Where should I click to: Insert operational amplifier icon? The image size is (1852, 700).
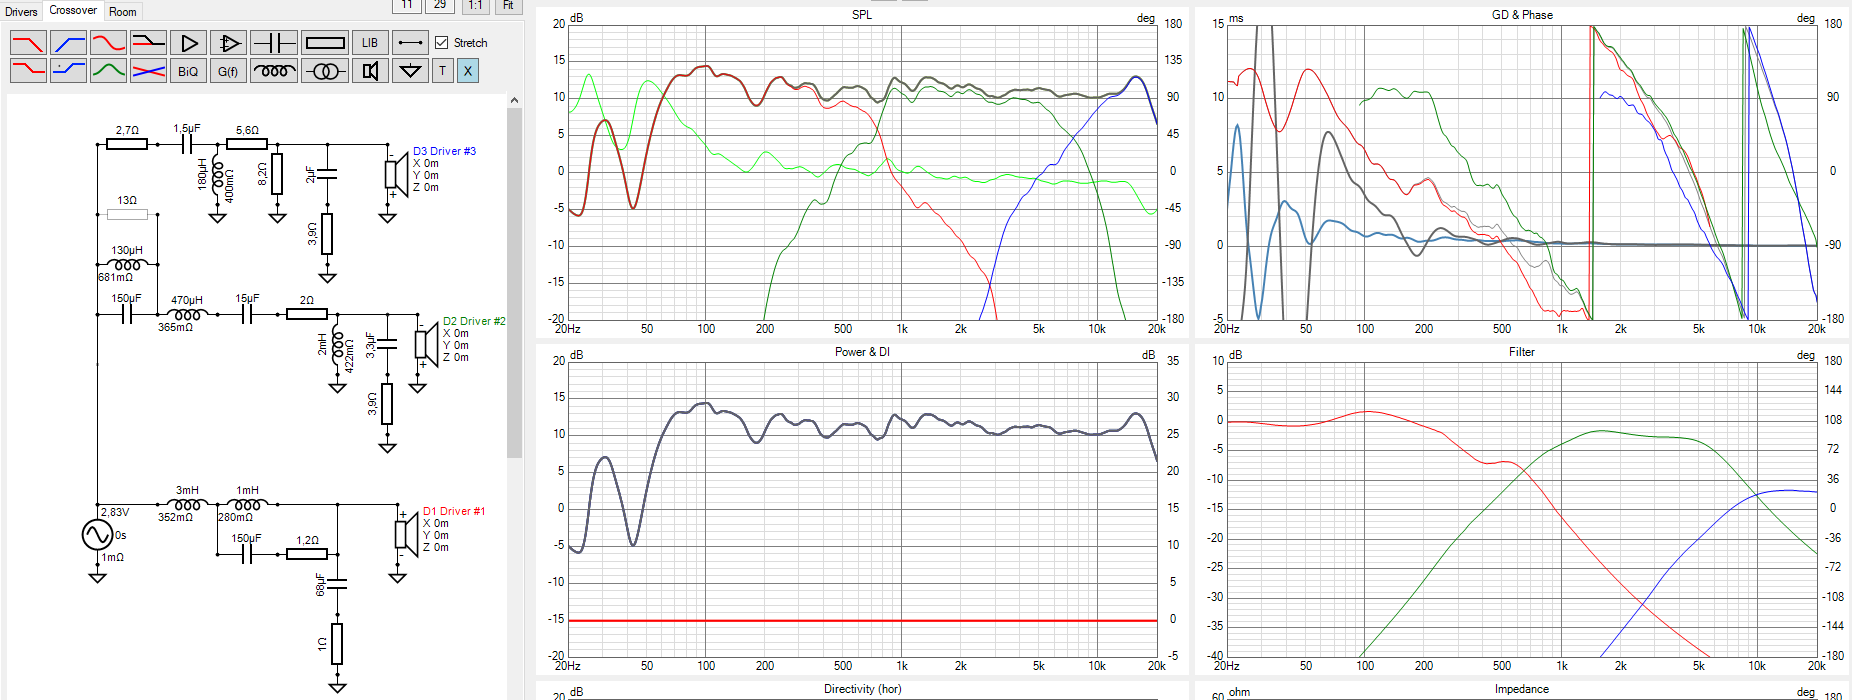[228, 43]
